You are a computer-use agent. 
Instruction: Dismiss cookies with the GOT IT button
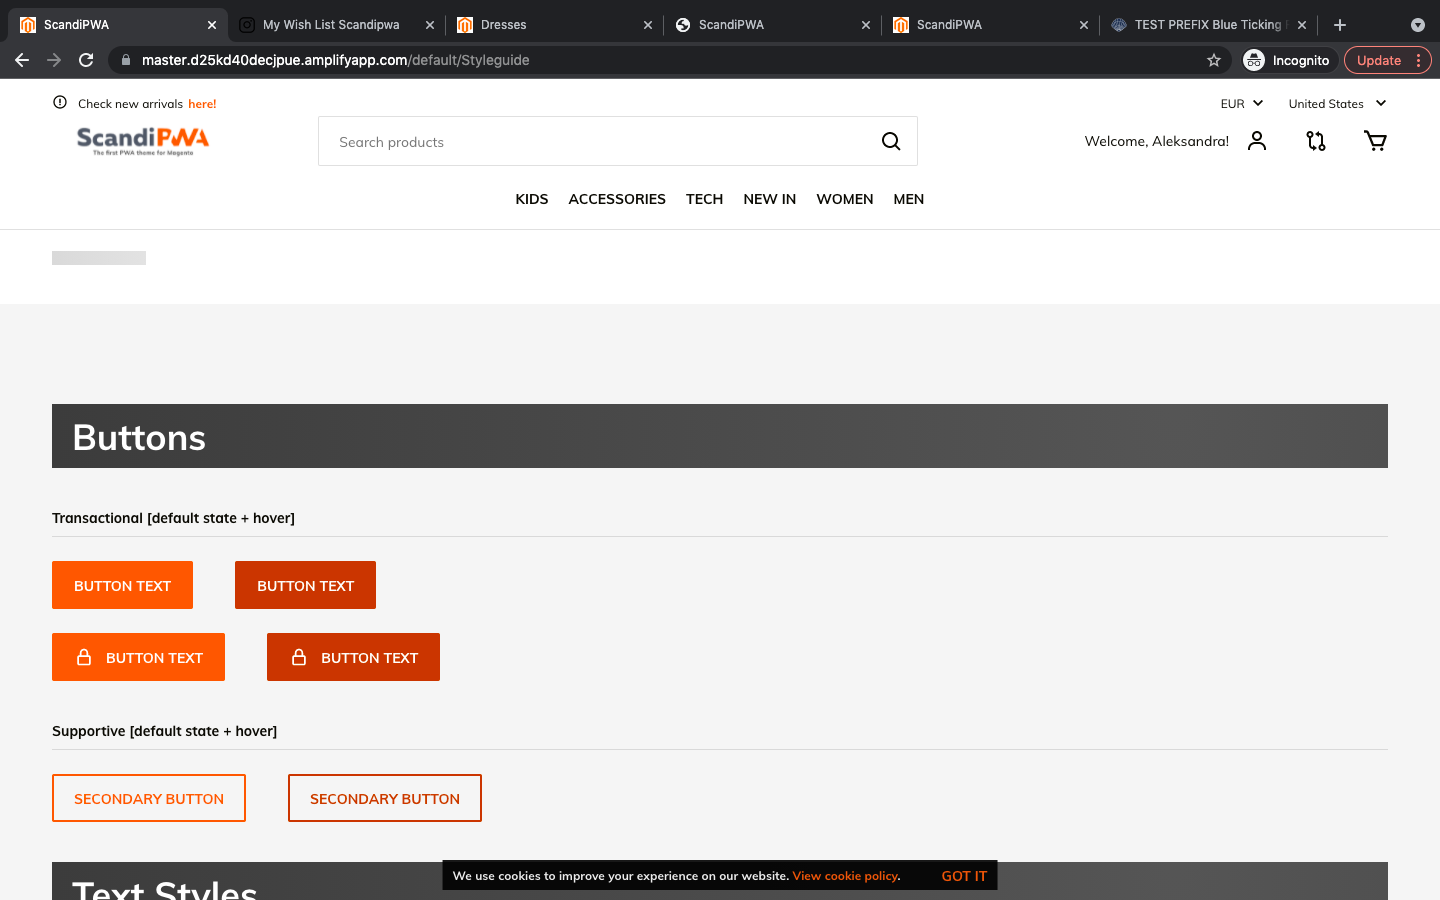click(963, 875)
